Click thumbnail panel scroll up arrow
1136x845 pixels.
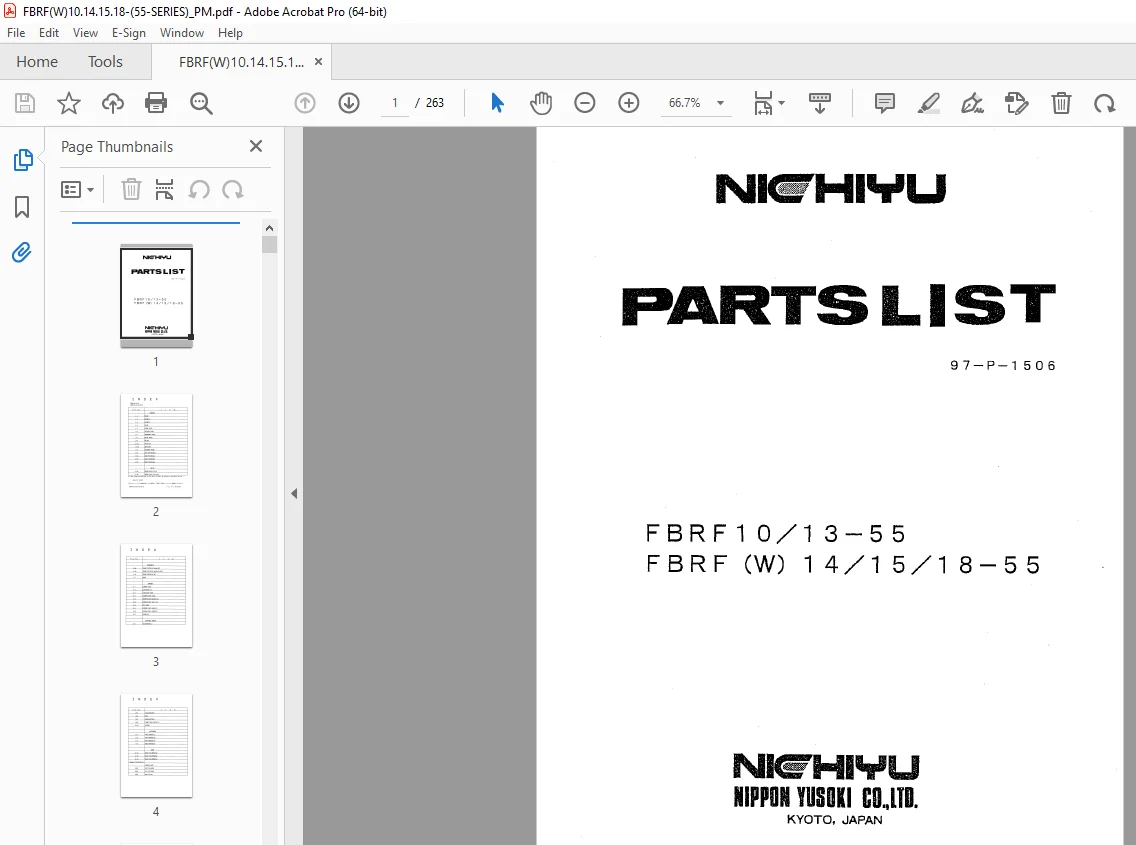270,228
